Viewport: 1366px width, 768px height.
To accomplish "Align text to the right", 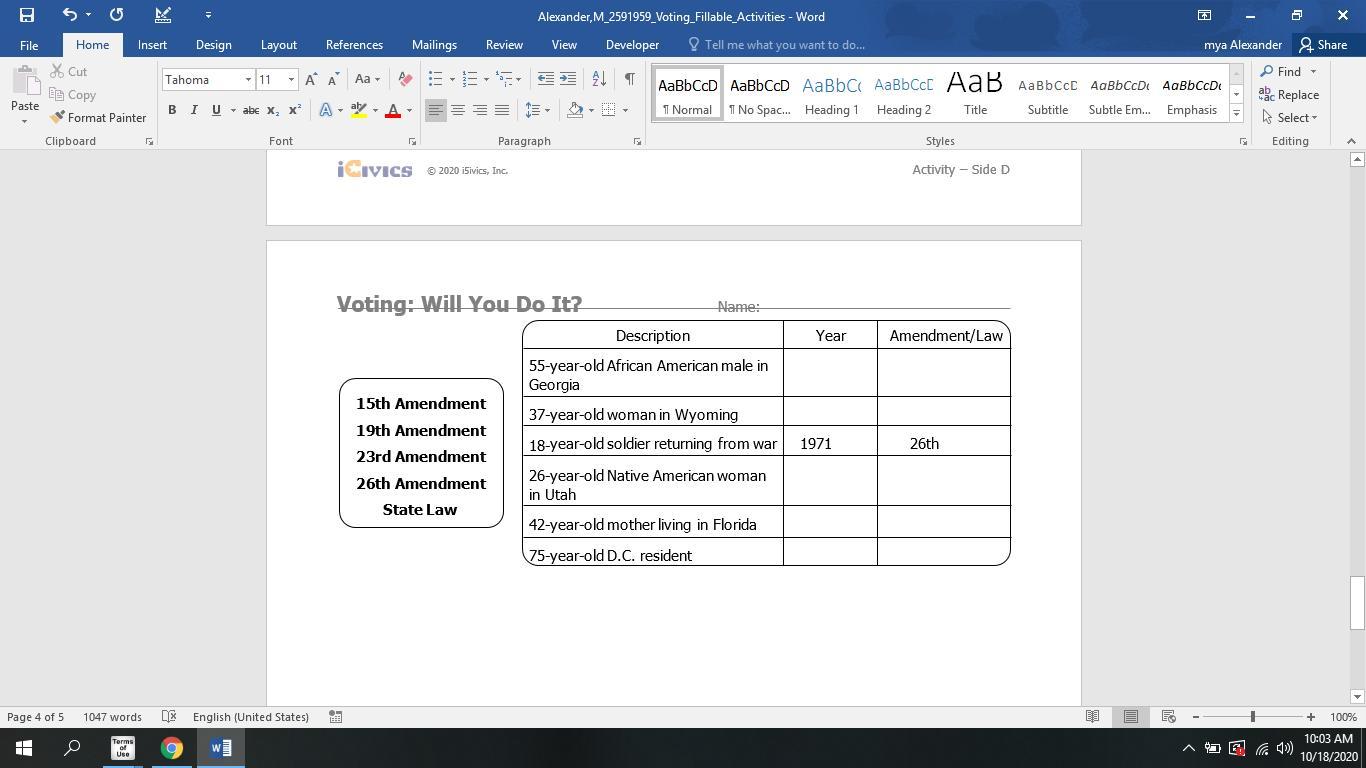I will click(x=480, y=110).
